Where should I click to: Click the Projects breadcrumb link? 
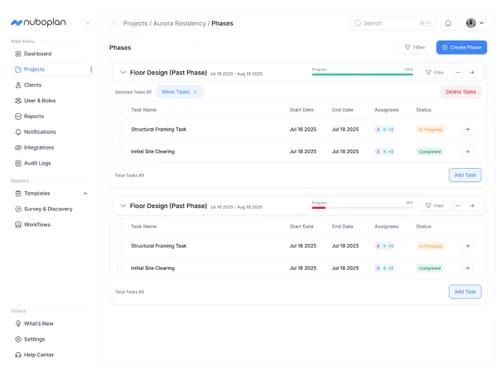[x=135, y=23]
